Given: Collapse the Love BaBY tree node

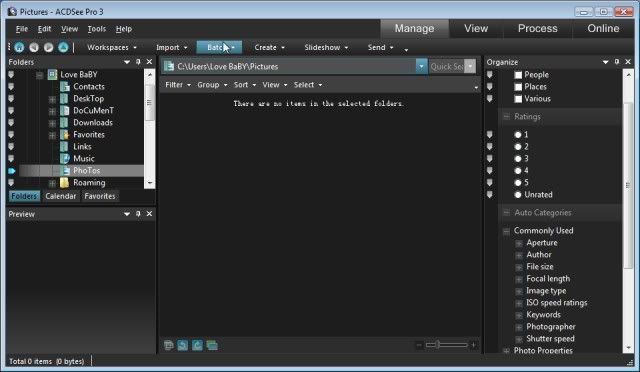Looking at the screenshot, I should 40,75.
